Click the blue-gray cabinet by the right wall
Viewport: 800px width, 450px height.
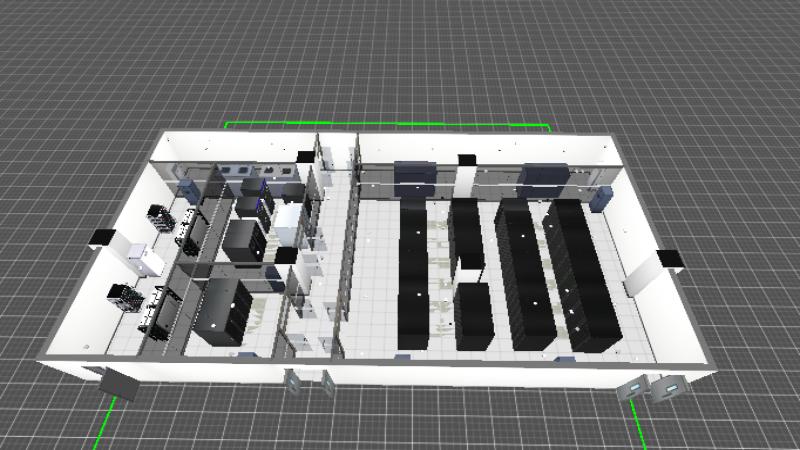(599, 198)
